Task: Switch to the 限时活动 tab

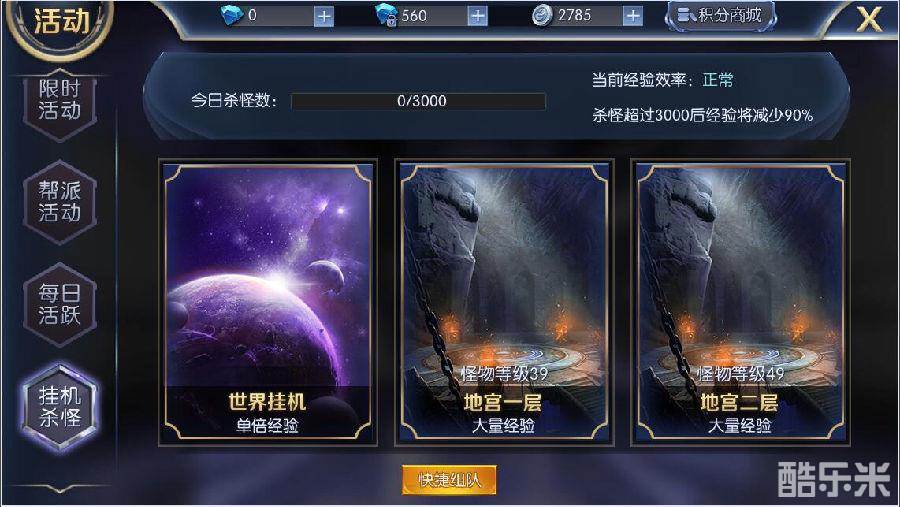Action: 60,100
